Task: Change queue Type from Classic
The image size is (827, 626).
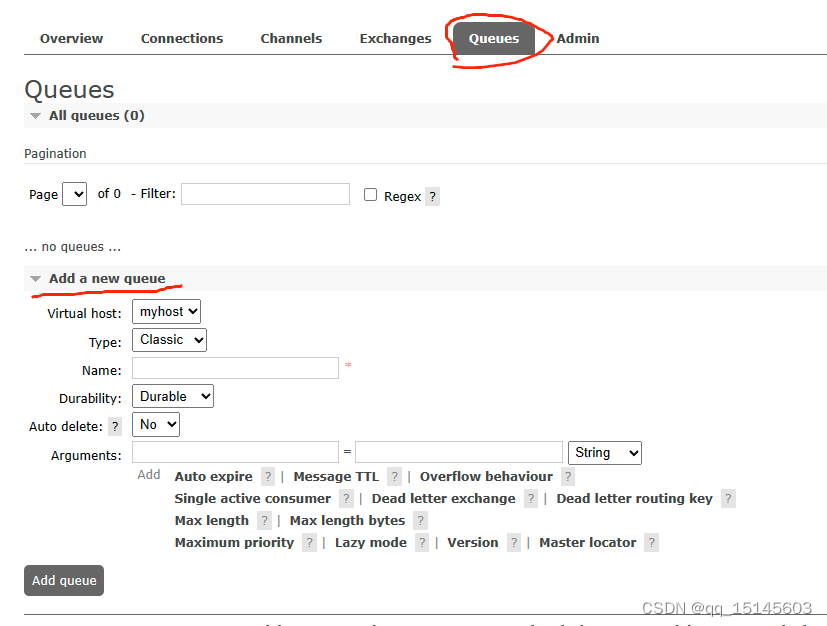Action: coord(168,340)
